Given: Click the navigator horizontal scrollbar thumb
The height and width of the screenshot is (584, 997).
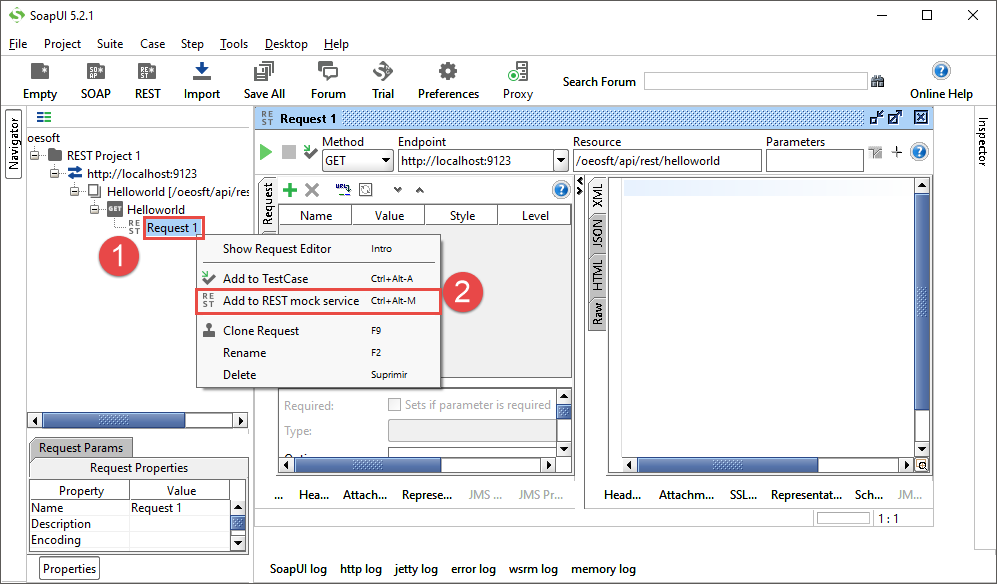Looking at the screenshot, I should pyautogui.click(x=114, y=421).
